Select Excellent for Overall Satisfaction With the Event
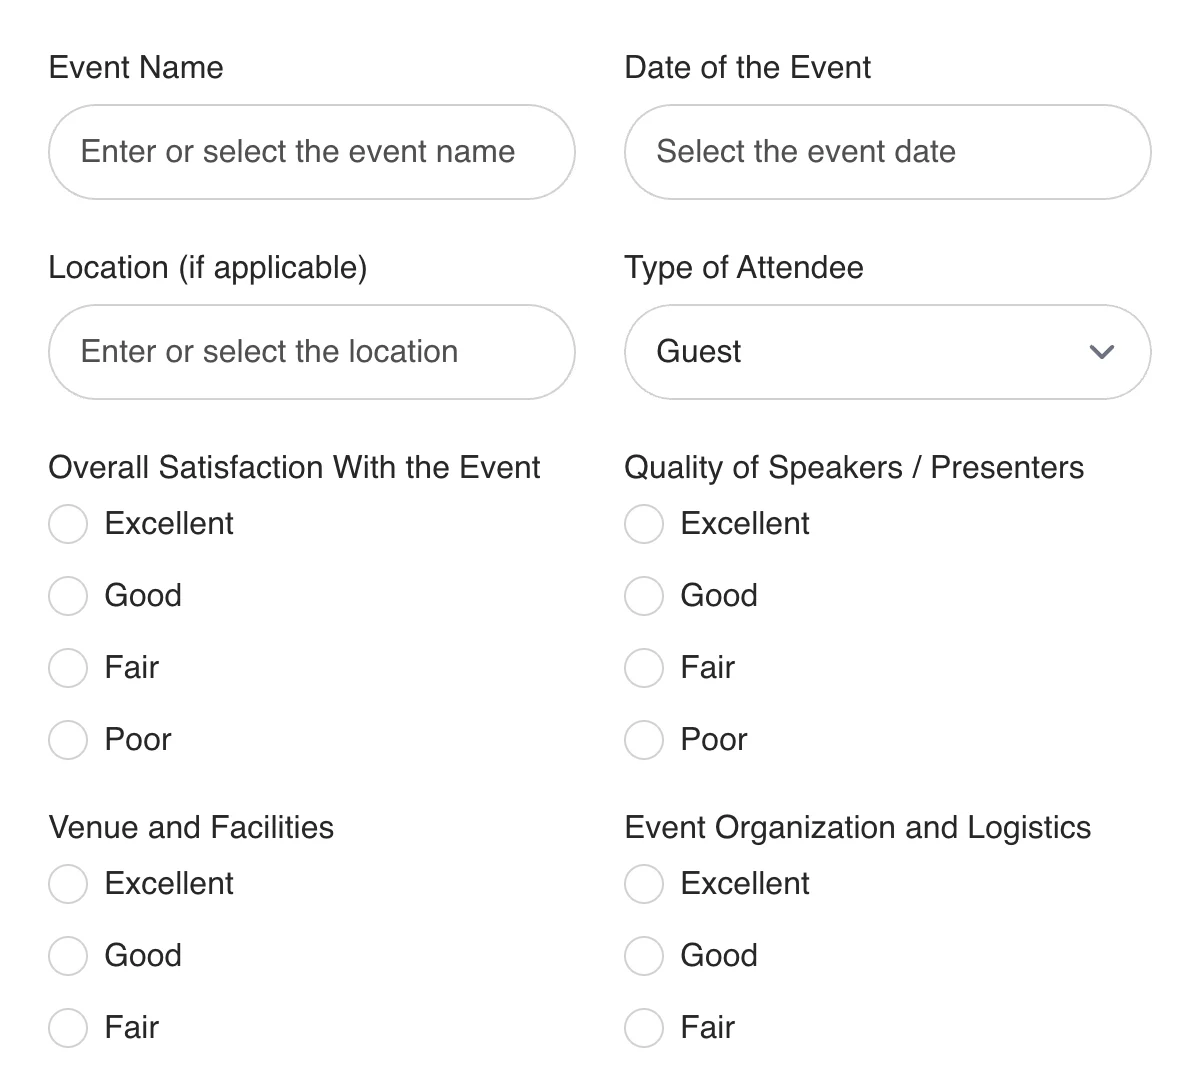This screenshot has width=1200, height=1080. point(67,523)
